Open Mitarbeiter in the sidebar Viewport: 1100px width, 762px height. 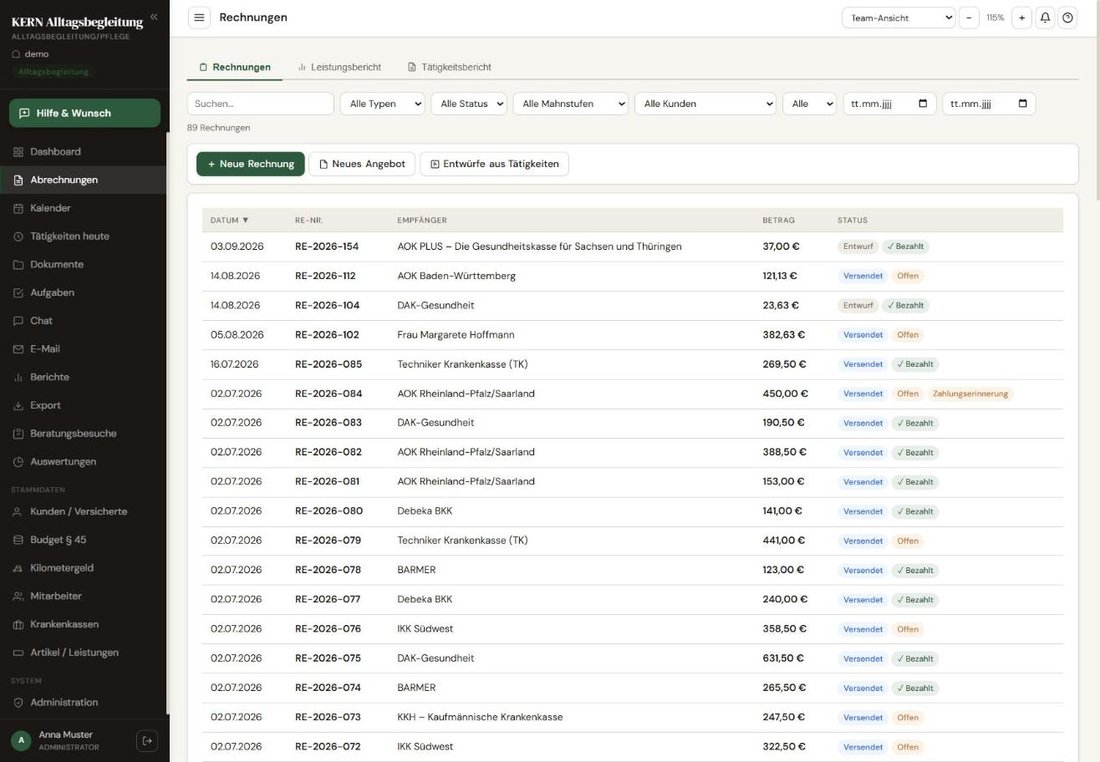coord(83,595)
